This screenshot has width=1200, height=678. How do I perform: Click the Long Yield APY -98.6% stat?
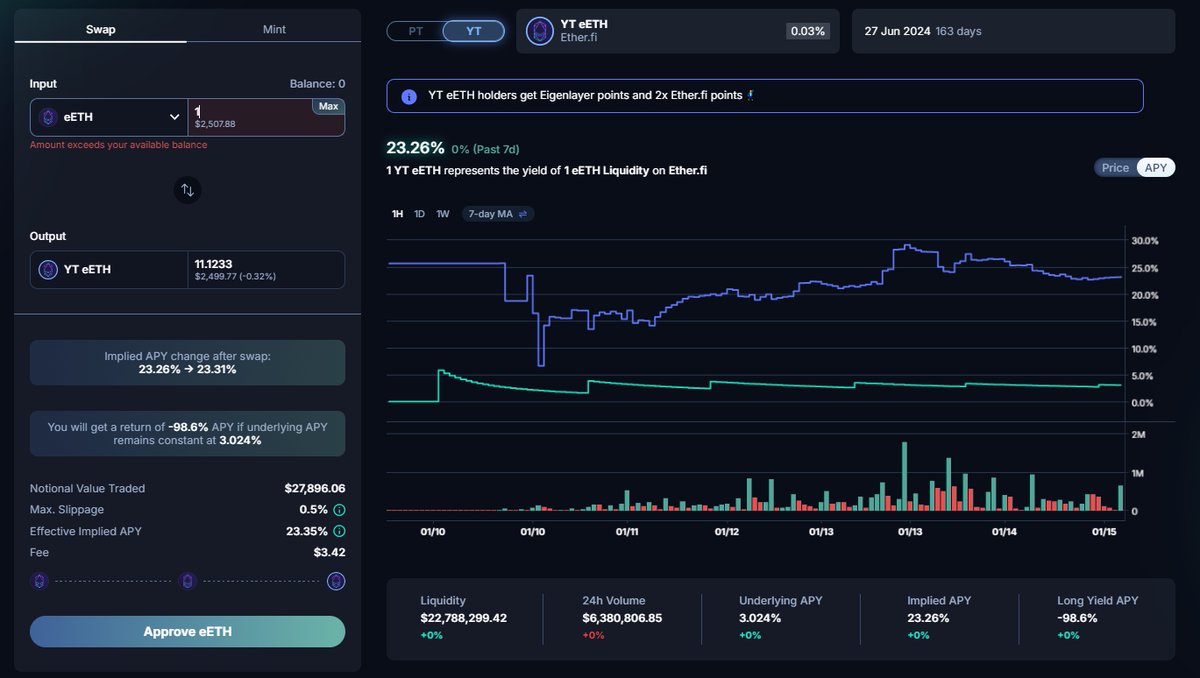(1098, 618)
